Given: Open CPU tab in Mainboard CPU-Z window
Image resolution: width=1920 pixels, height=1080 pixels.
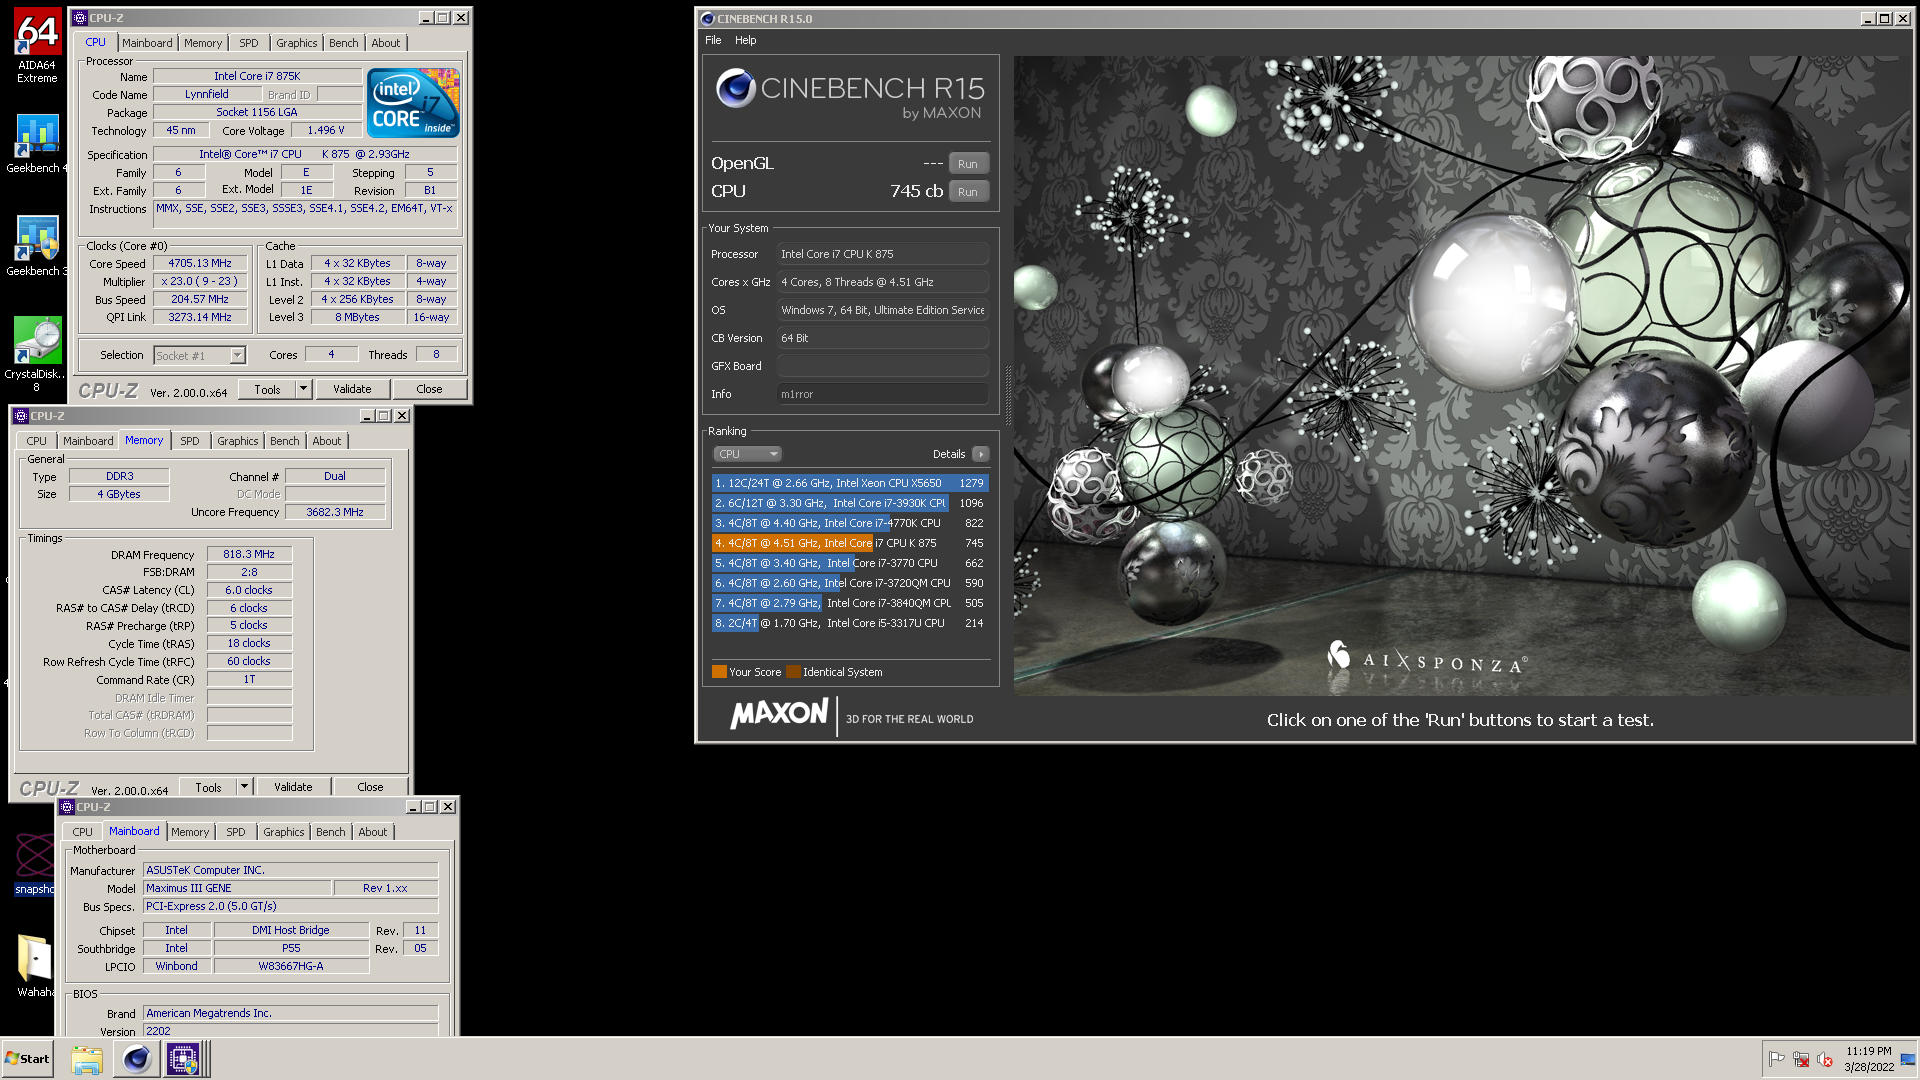Looking at the screenshot, I should tap(82, 832).
